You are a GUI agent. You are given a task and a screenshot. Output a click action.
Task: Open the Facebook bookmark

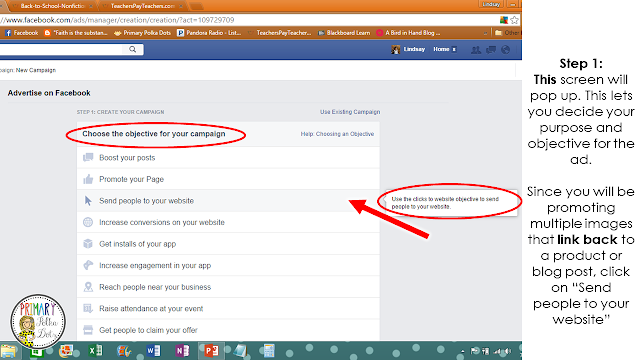pyautogui.click(x=21, y=33)
